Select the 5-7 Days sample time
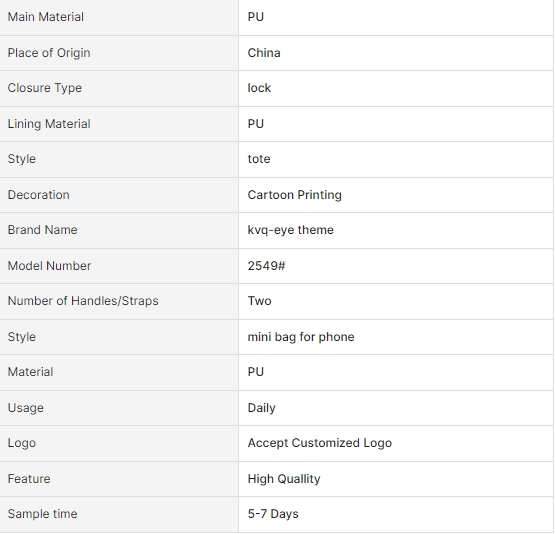Image resolution: width=555 pixels, height=534 pixels. point(273,514)
